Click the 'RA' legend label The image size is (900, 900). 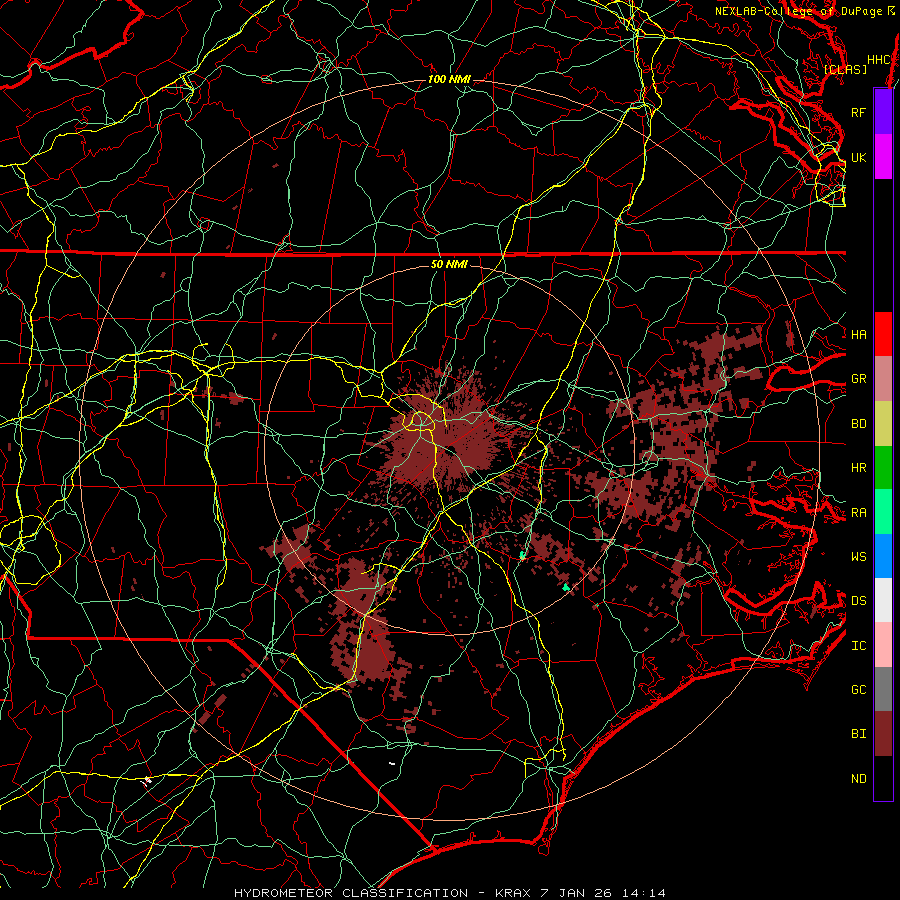coord(858,513)
